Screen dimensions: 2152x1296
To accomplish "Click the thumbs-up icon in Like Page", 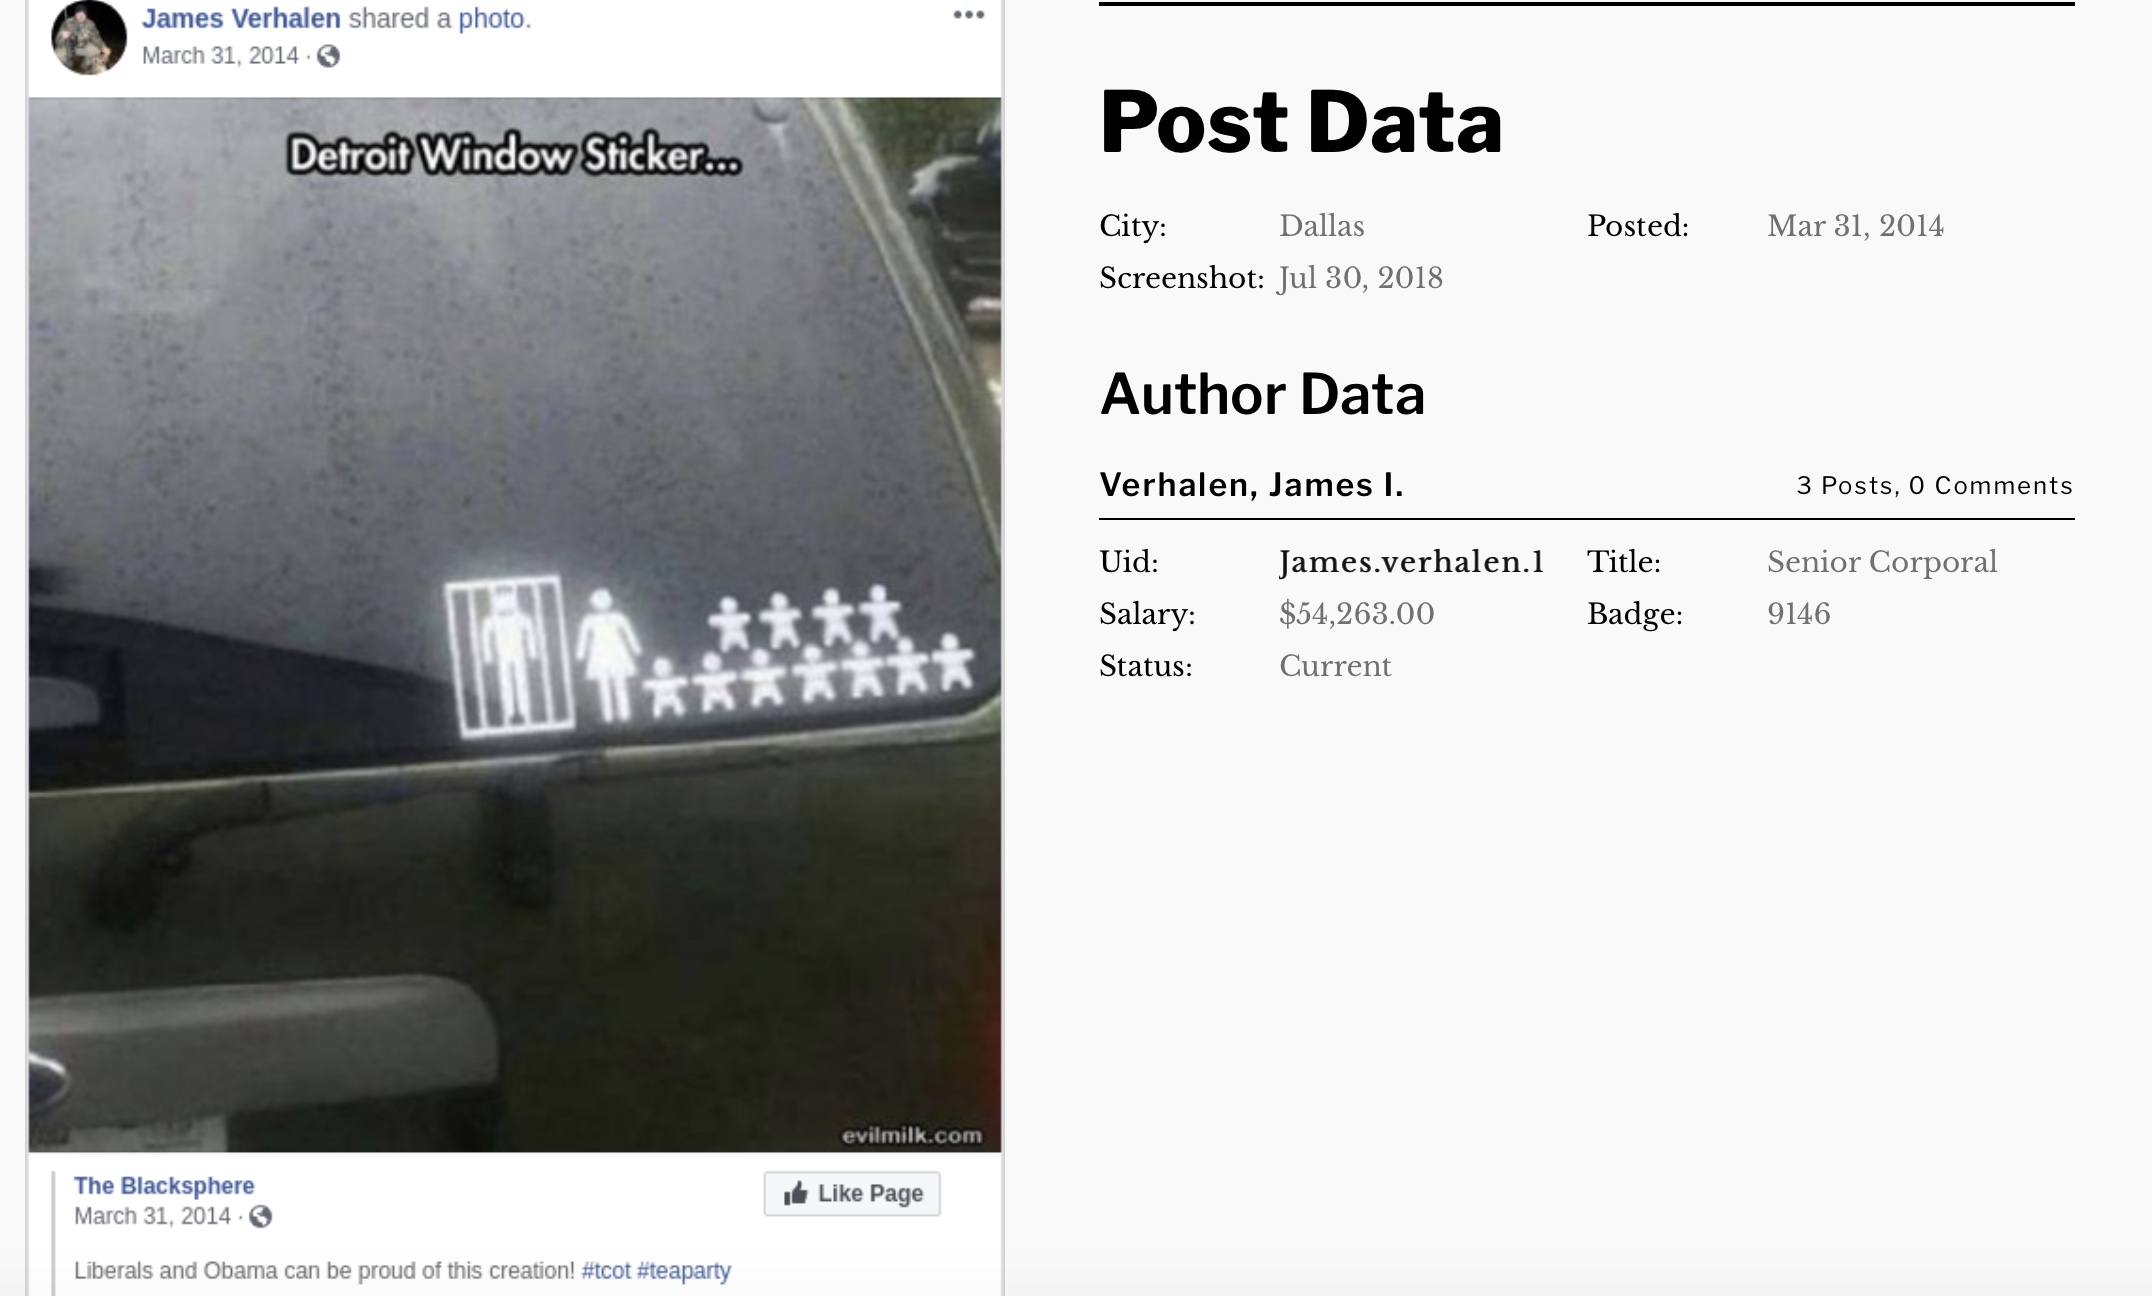I will (x=796, y=1193).
